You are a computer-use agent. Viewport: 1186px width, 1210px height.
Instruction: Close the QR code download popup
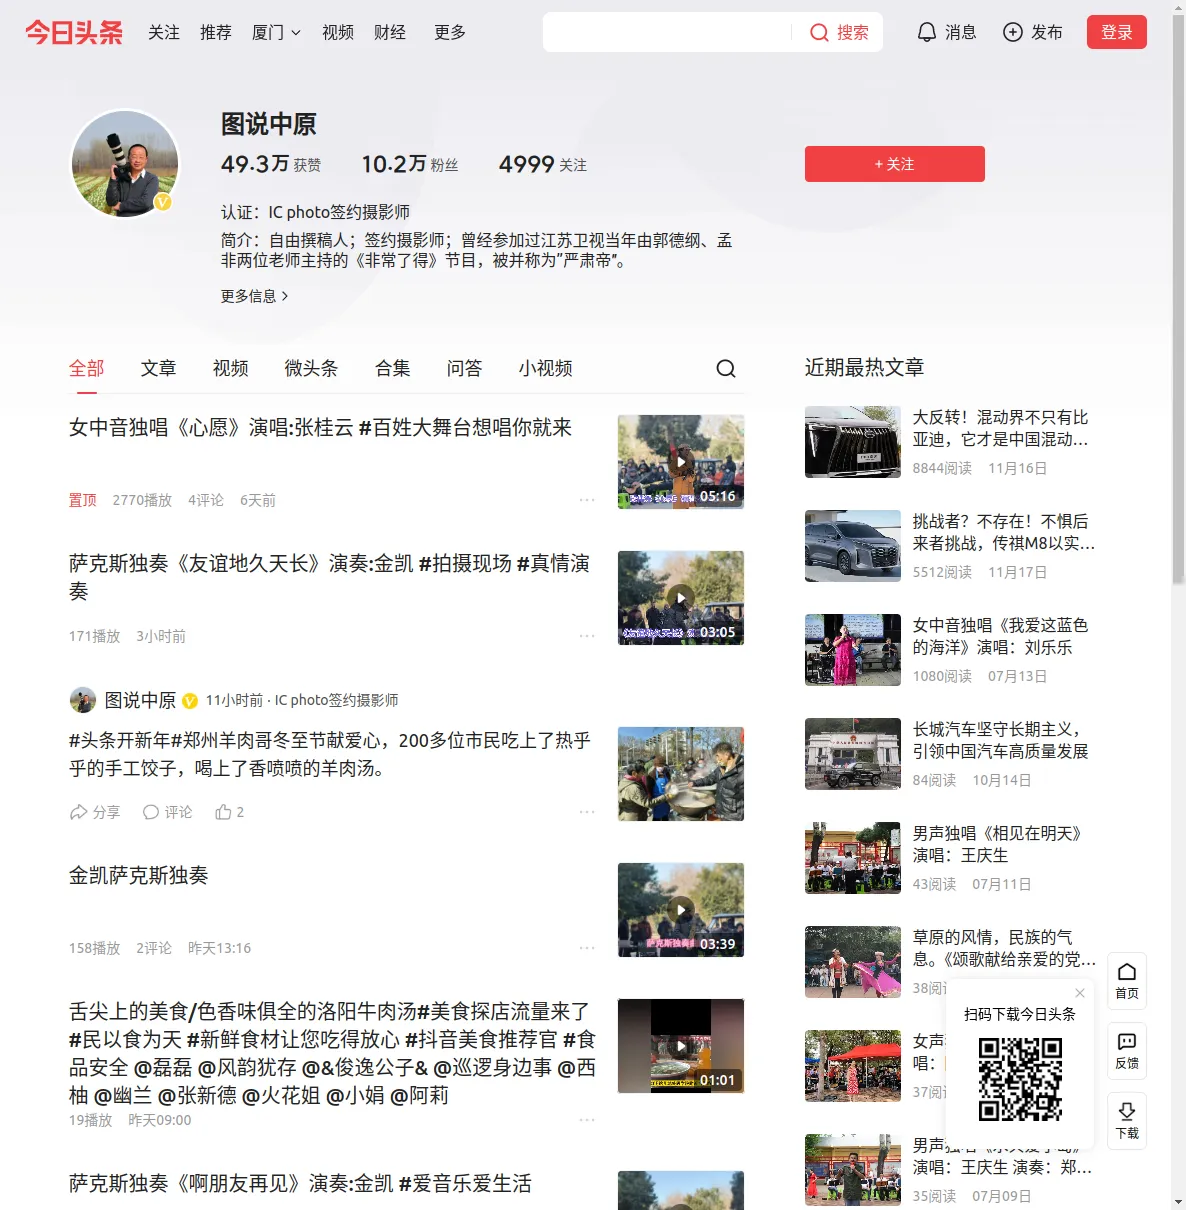point(1080,993)
